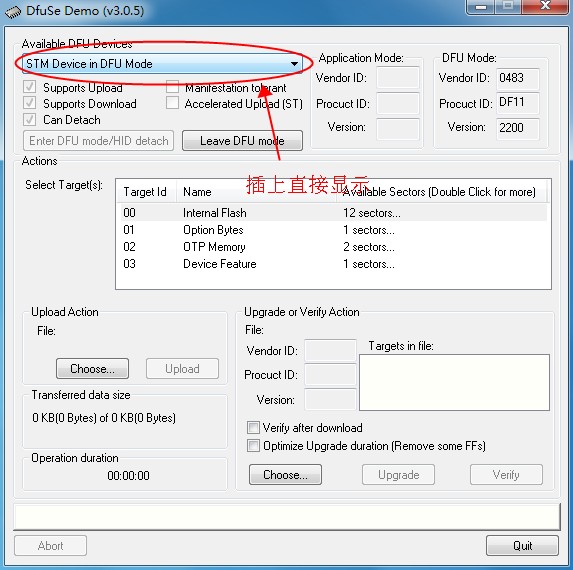Click the 12 sectors... cell
The image size is (573, 570).
click(372, 213)
